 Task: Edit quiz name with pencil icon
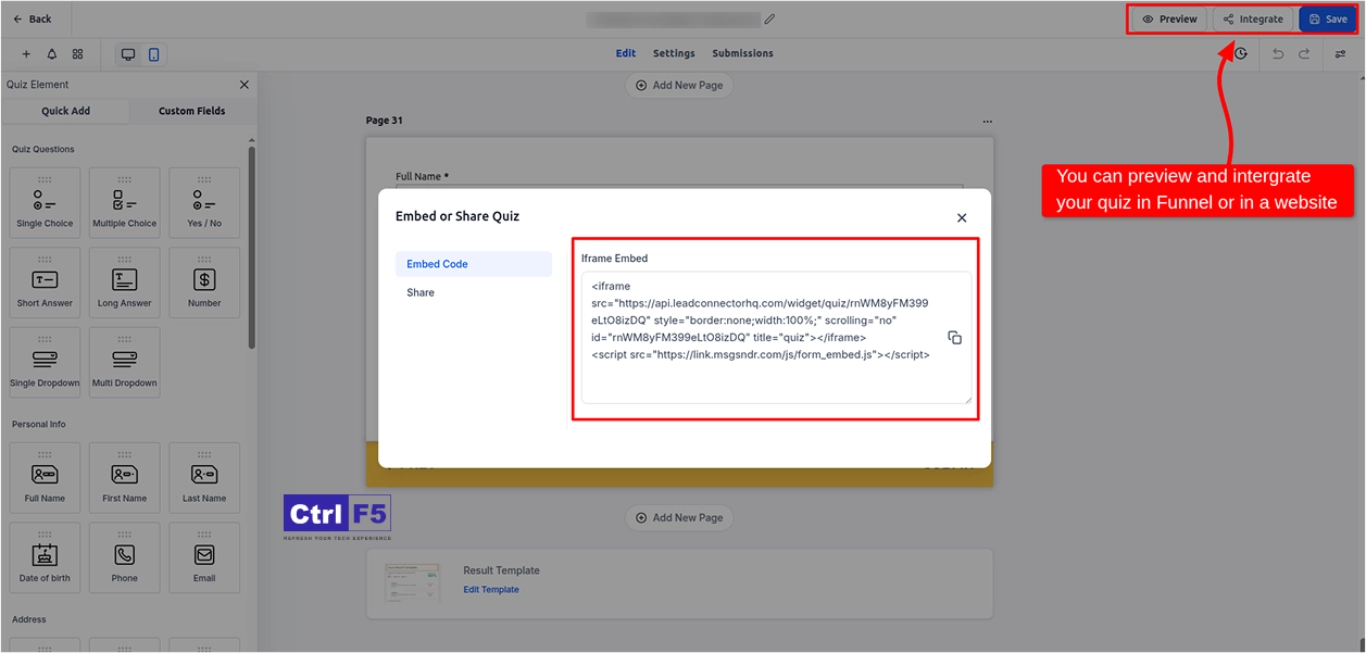pos(769,19)
